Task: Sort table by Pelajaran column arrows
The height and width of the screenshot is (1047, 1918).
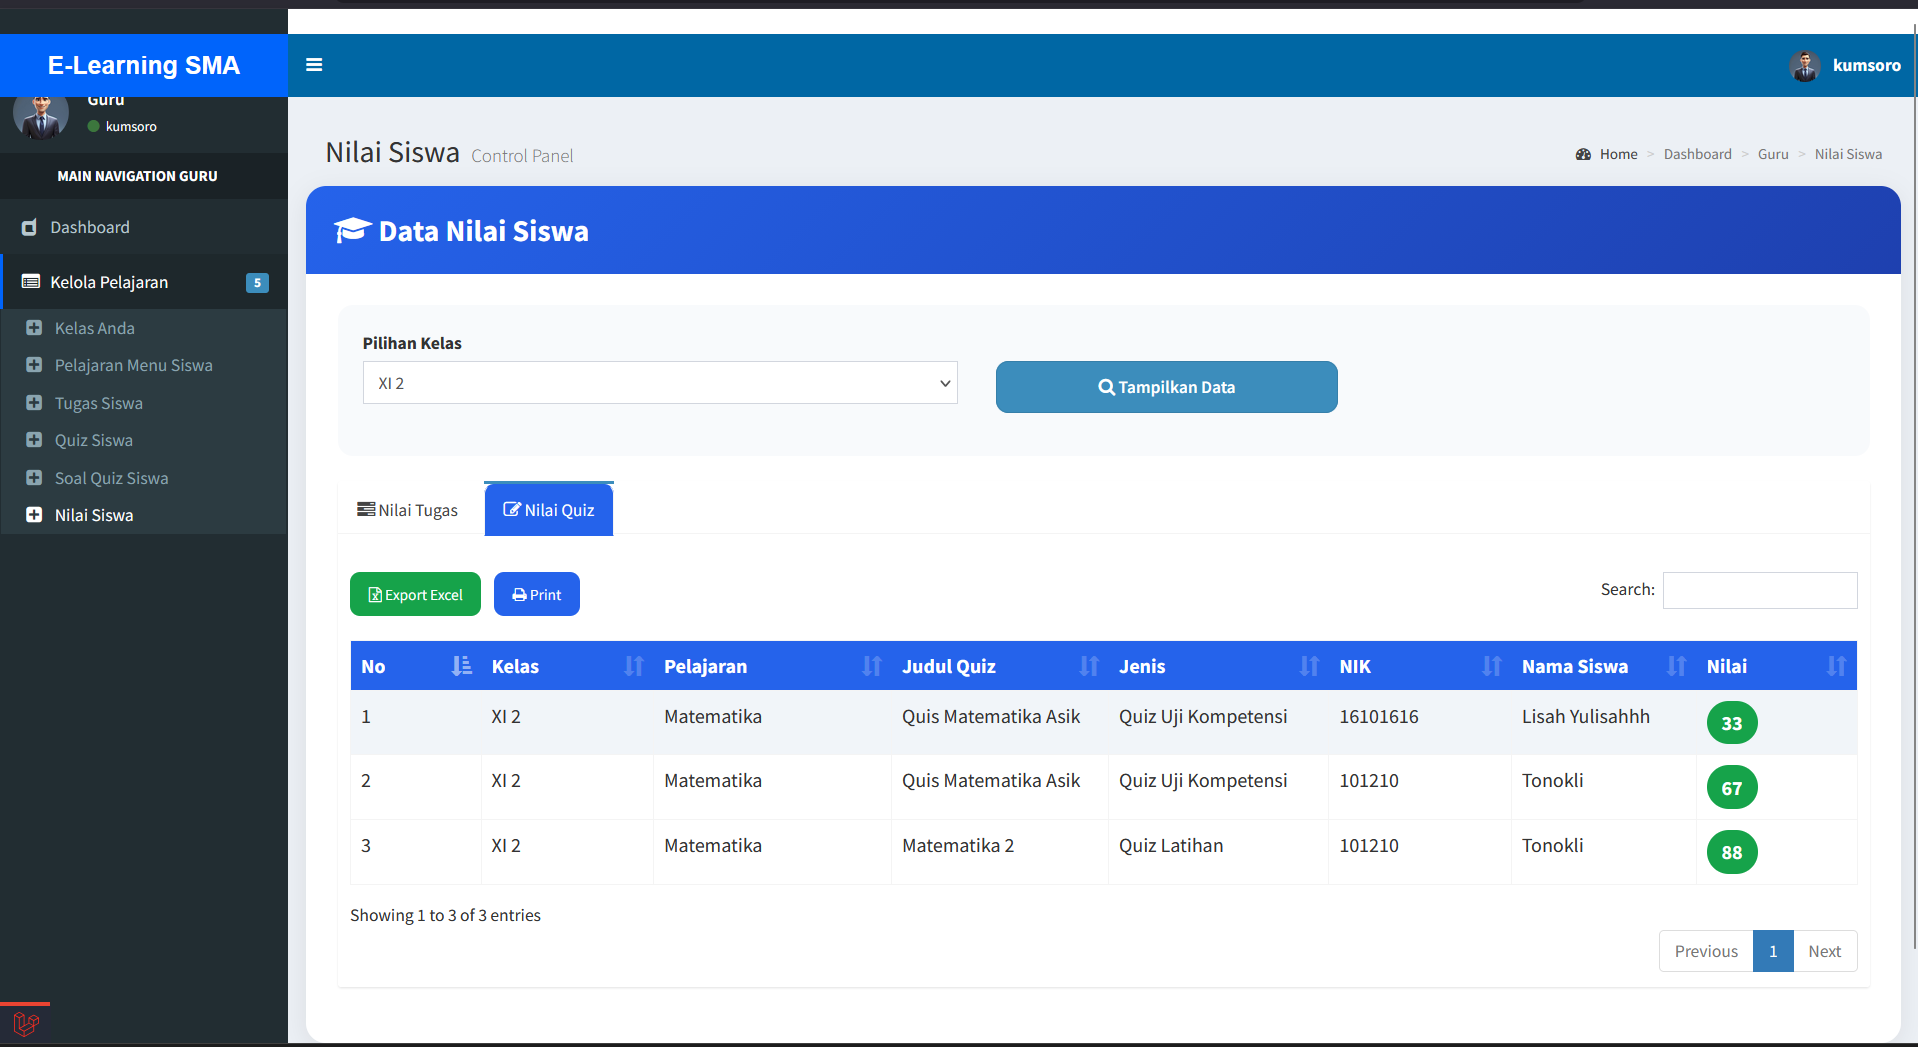Action: pyautogui.click(x=872, y=666)
